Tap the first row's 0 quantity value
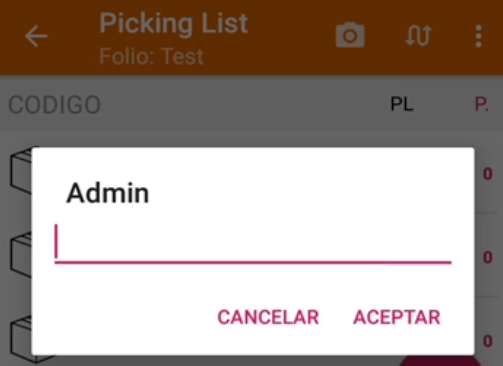The image size is (503, 366). click(488, 174)
